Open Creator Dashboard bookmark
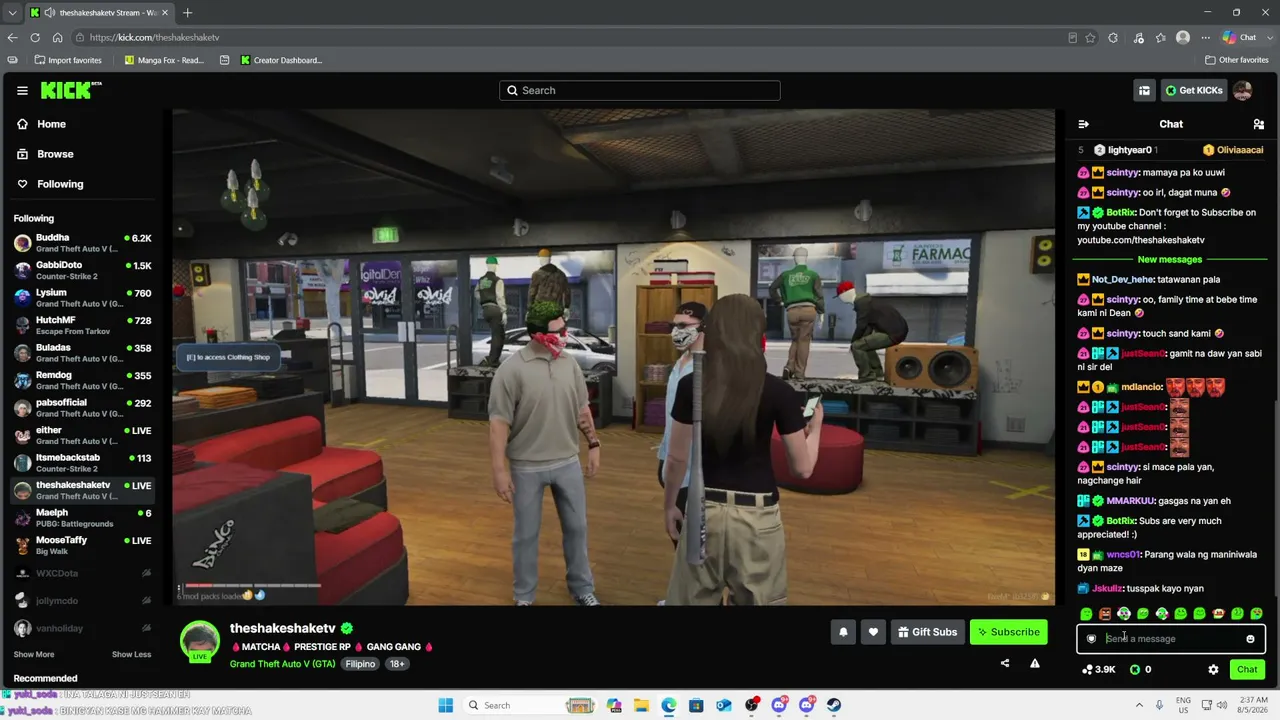 [x=281, y=60]
